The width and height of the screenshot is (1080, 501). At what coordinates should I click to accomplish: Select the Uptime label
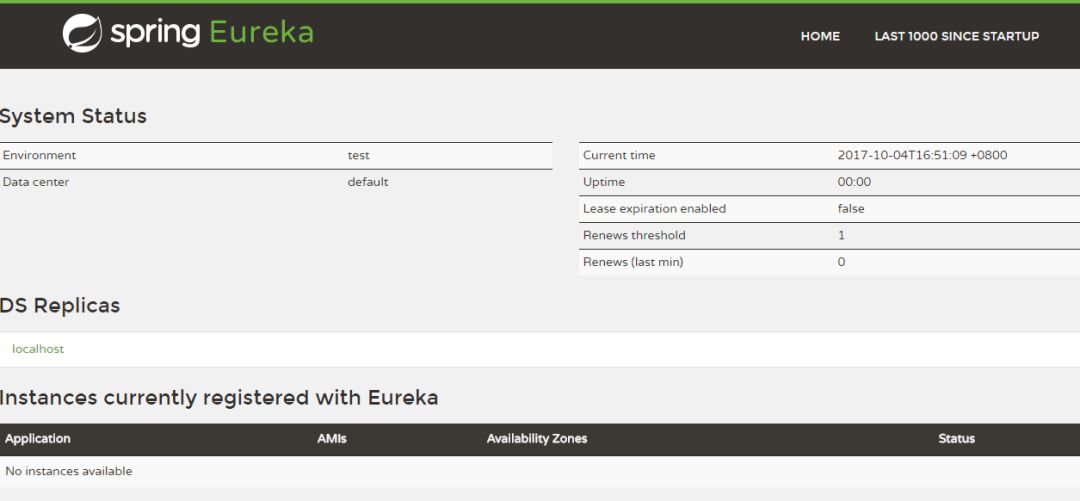[x=604, y=182]
